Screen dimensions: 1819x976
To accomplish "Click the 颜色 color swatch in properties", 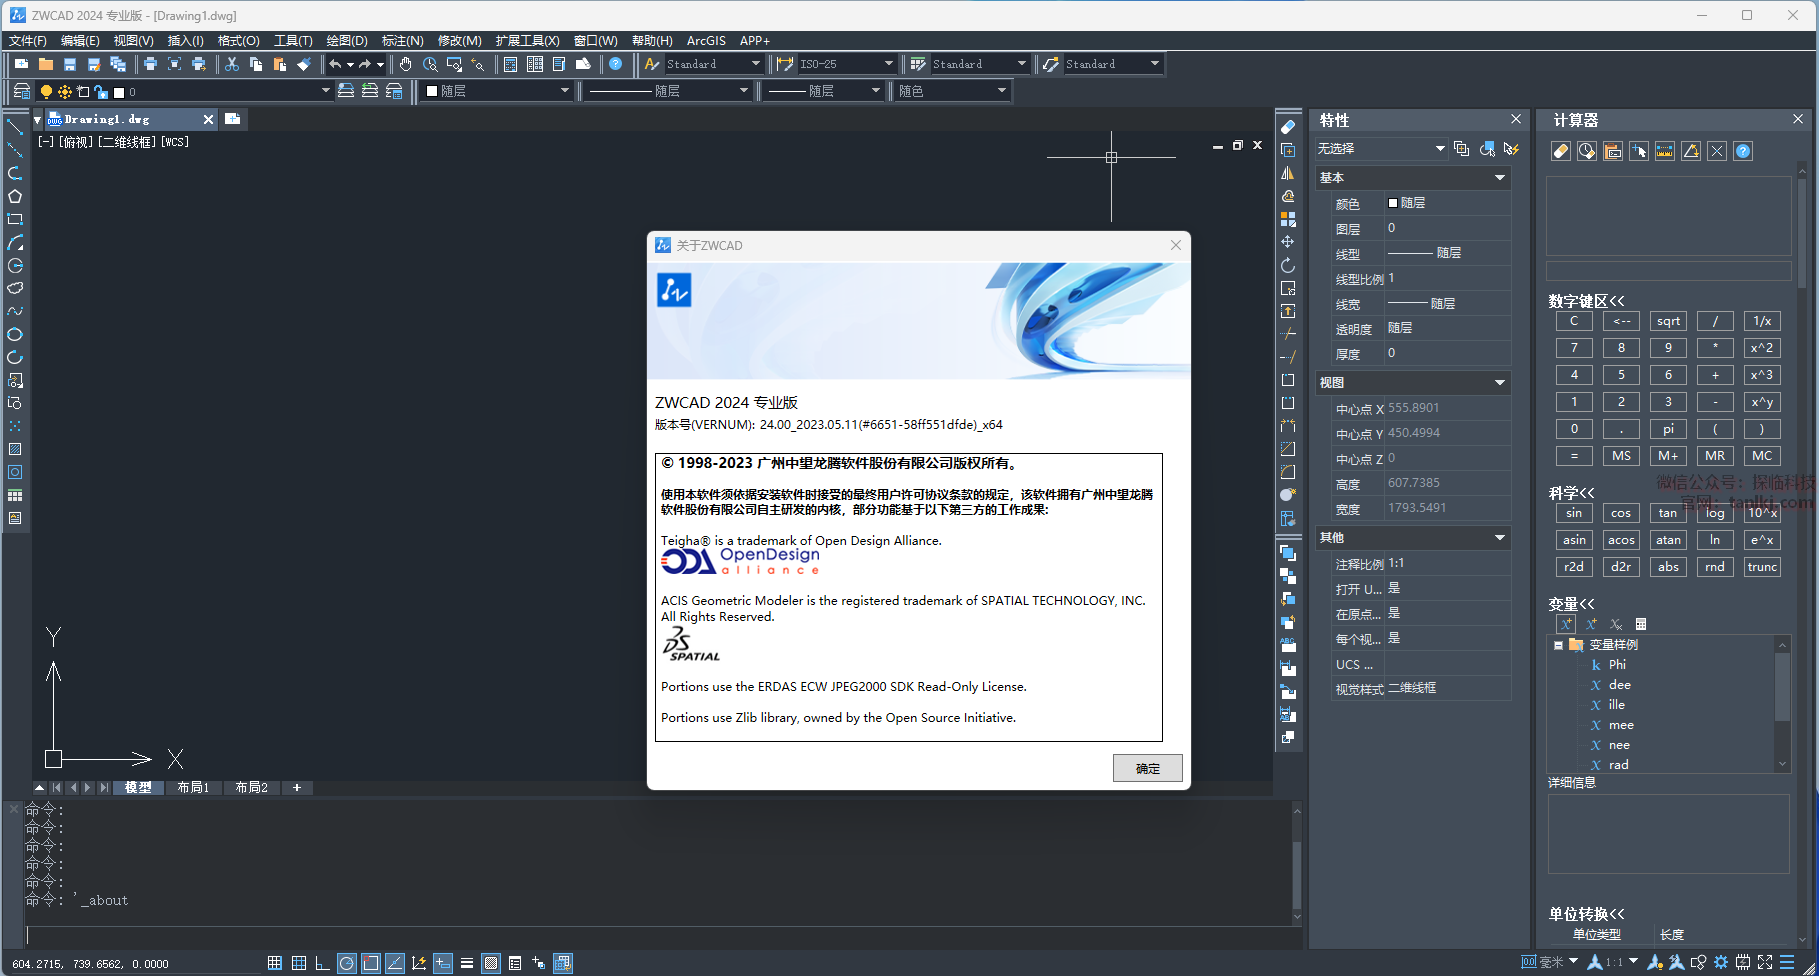I will click(1393, 203).
